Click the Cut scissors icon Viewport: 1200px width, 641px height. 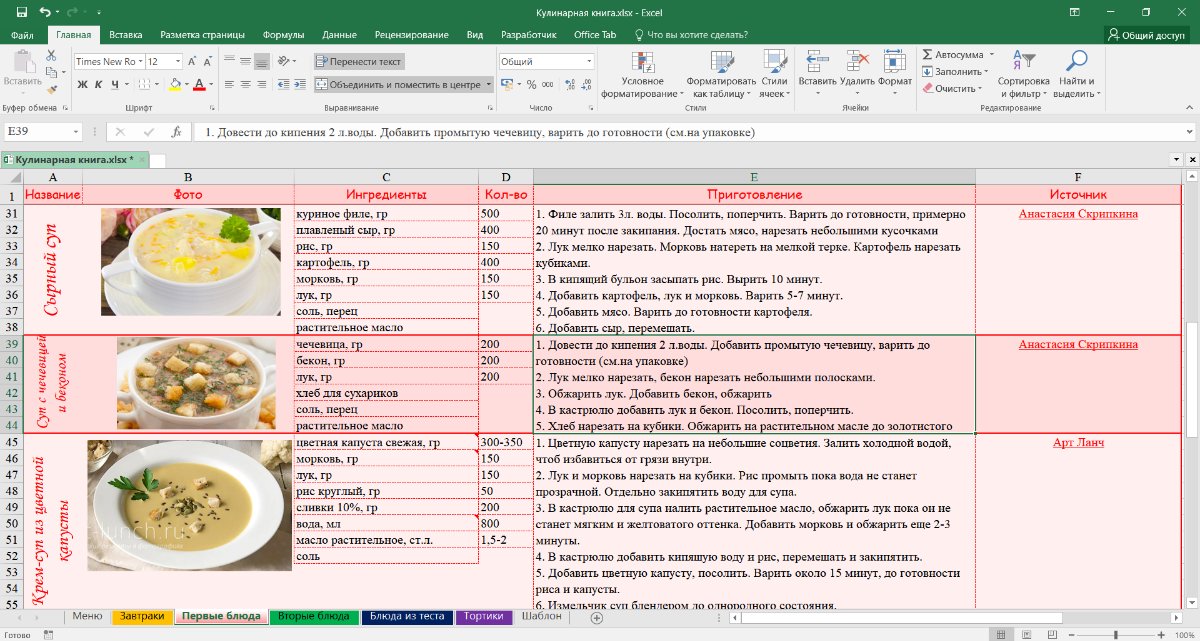point(52,56)
